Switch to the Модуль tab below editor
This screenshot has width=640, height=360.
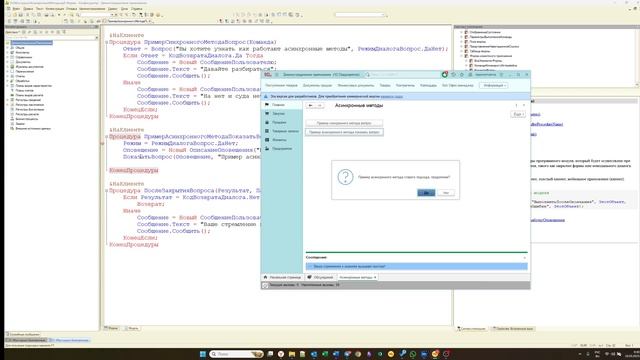pos(131,328)
